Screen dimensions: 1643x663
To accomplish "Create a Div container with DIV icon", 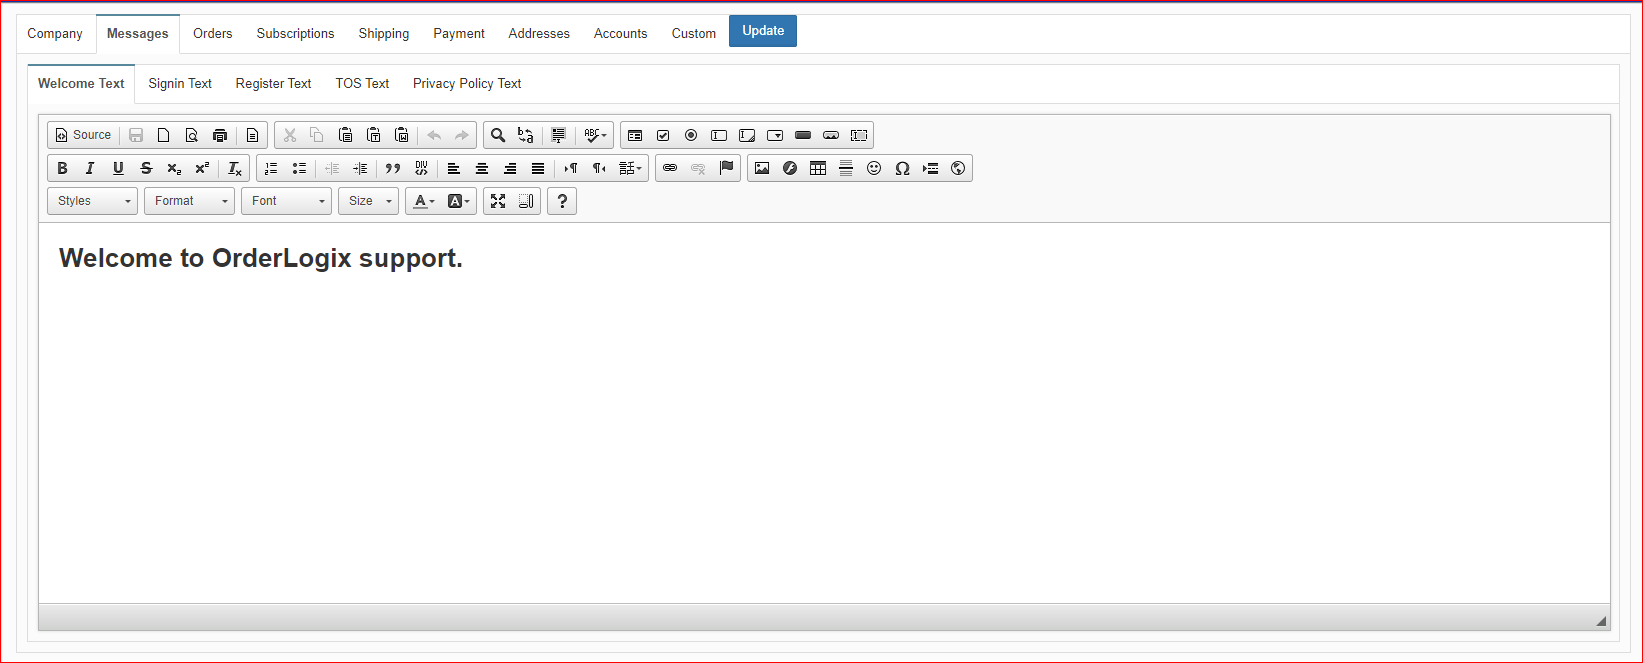I will [x=421, y=168].
